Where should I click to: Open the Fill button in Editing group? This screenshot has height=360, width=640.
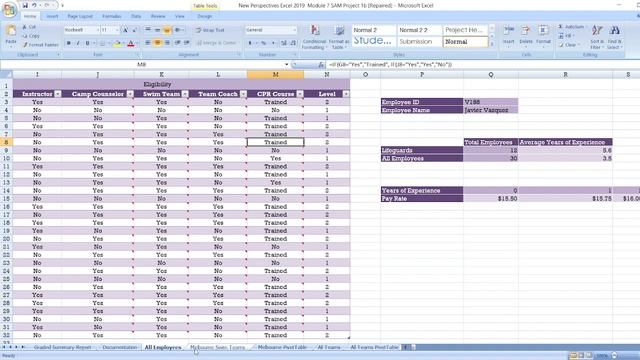(567, 36)
